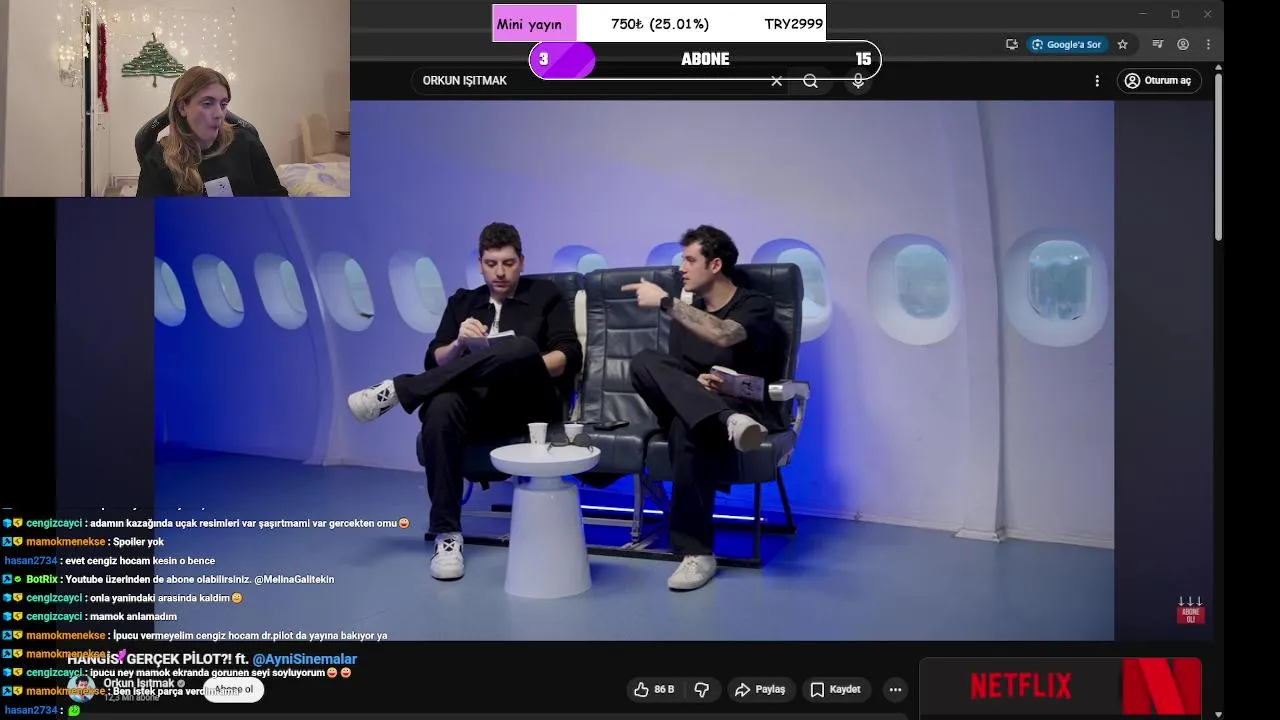Click the Netflix ad banner
The width and height of the screenshot is (1280, 720).
pos(1060,686)
